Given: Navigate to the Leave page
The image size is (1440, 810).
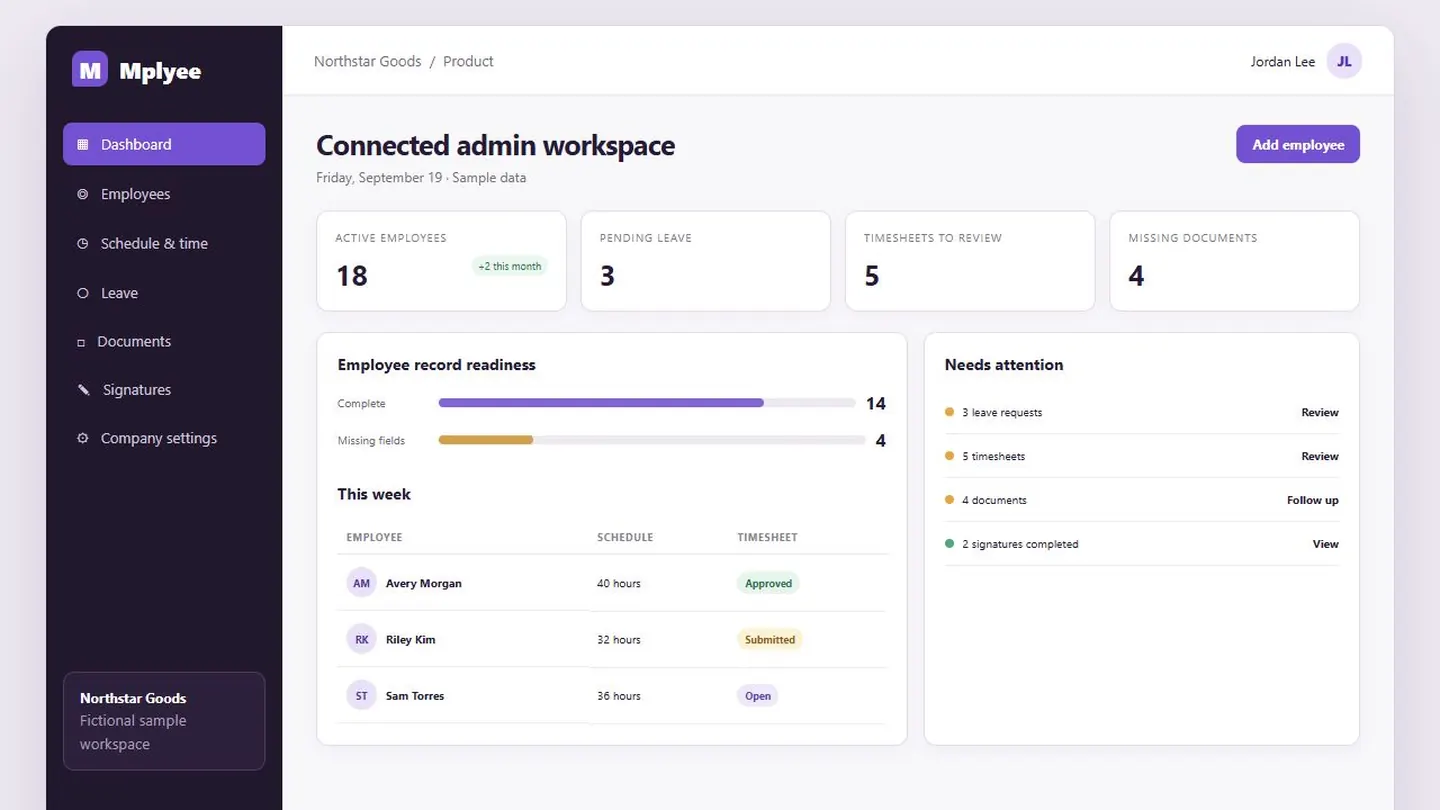Looking at the screenshot, I should pyautogui.click(x=119, y=293).
